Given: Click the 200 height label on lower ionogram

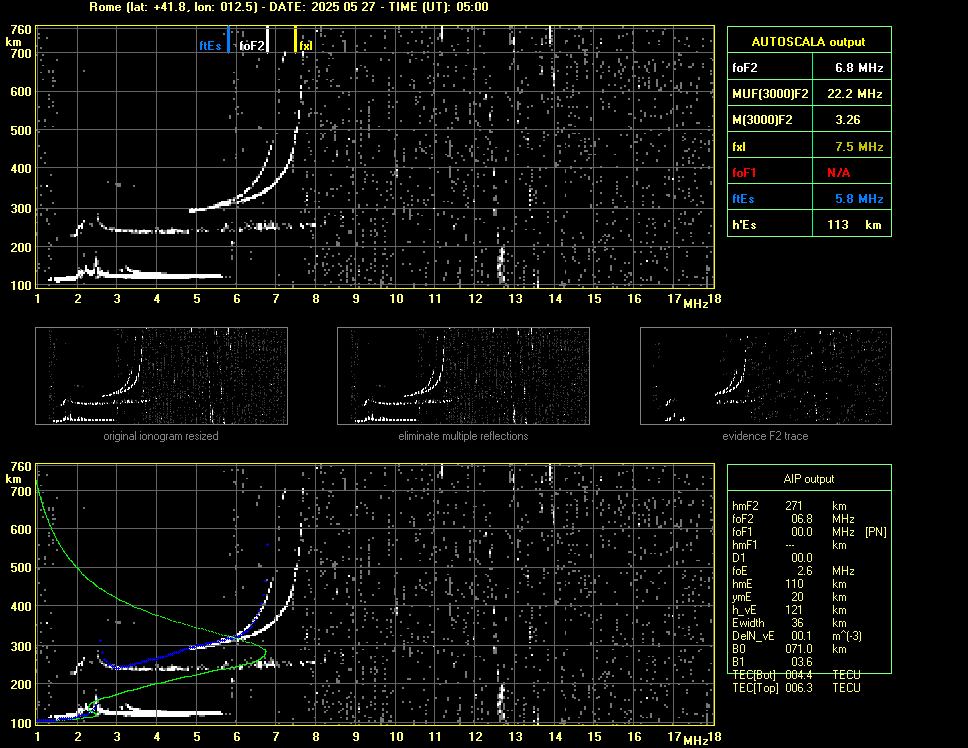Looking at the screenshot, I should (21, 684).
